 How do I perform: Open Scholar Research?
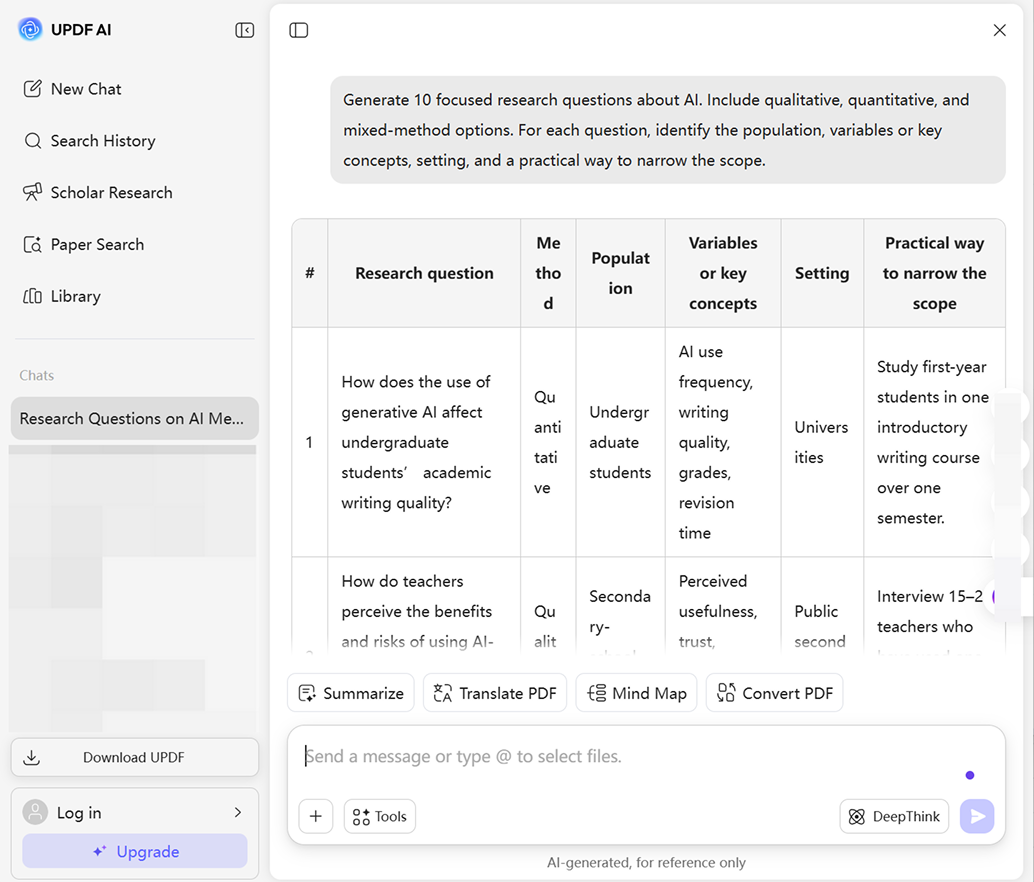click(98, 192)
